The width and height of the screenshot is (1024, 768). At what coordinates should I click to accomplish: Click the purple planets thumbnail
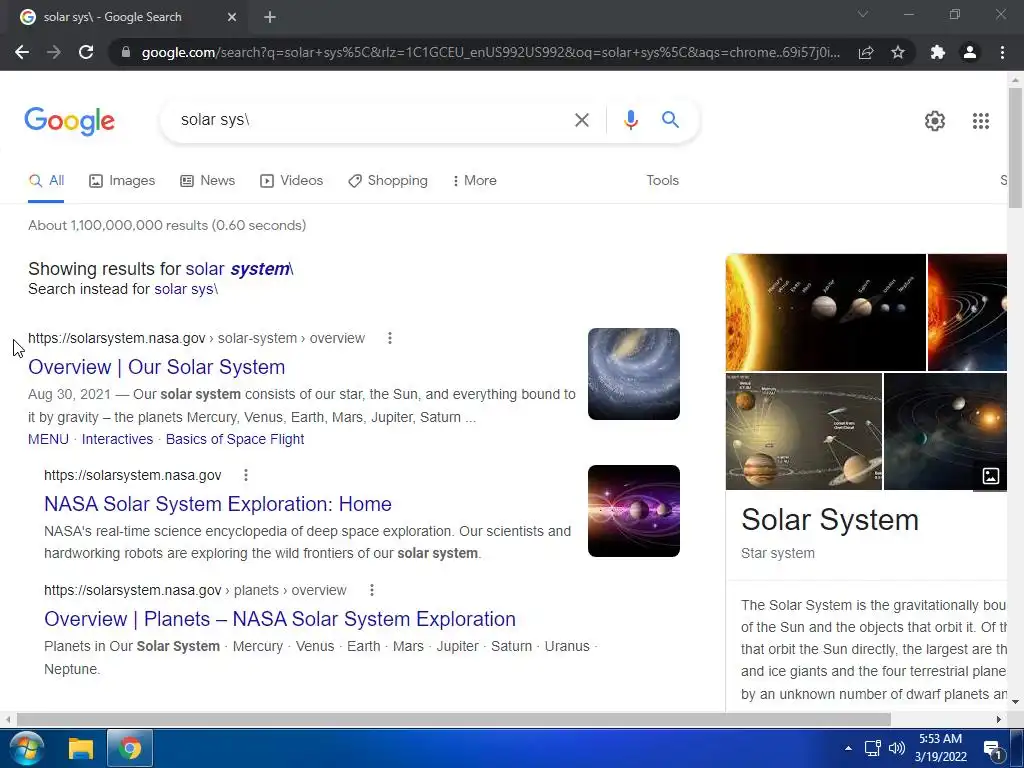click(x=633, y=511)
